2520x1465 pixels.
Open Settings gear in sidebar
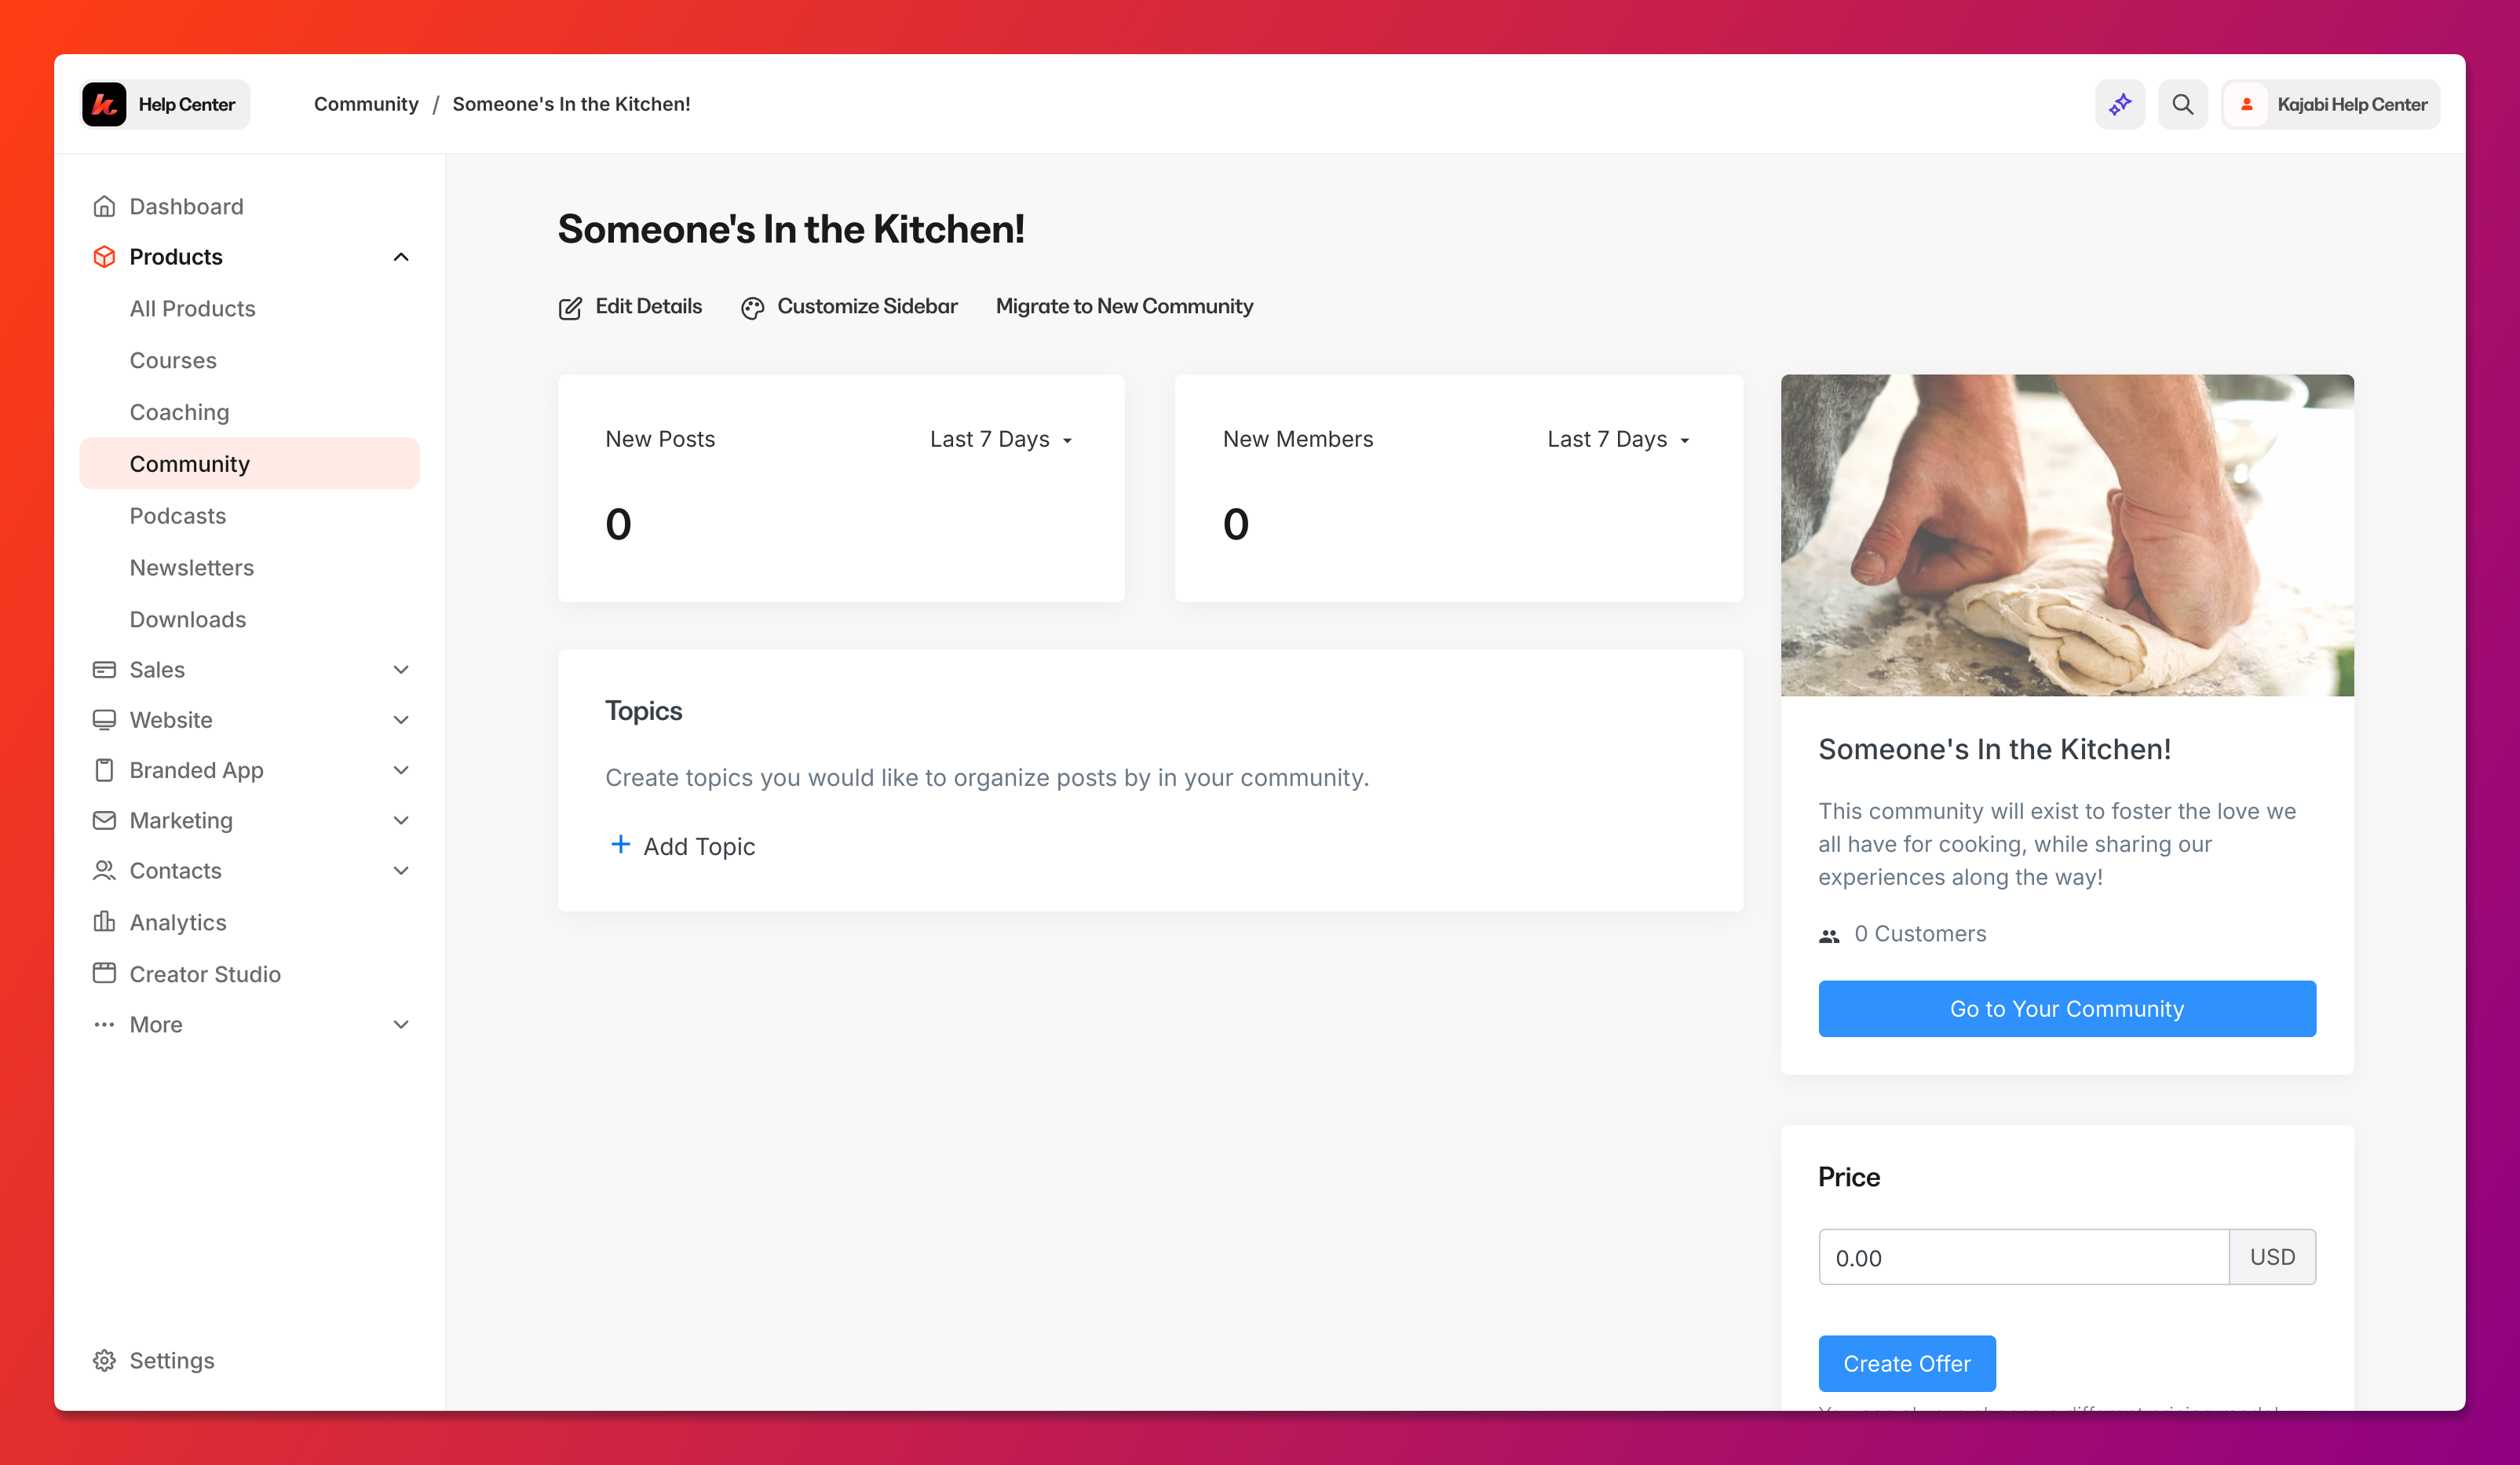pos(104,1360)
